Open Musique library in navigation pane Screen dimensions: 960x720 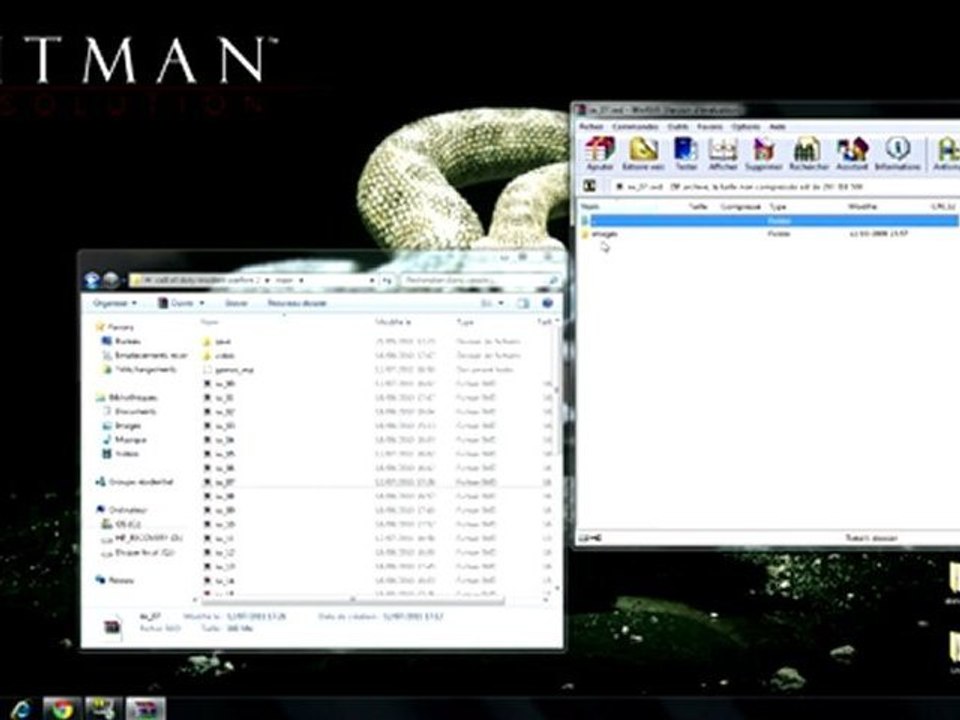[124, 440]
